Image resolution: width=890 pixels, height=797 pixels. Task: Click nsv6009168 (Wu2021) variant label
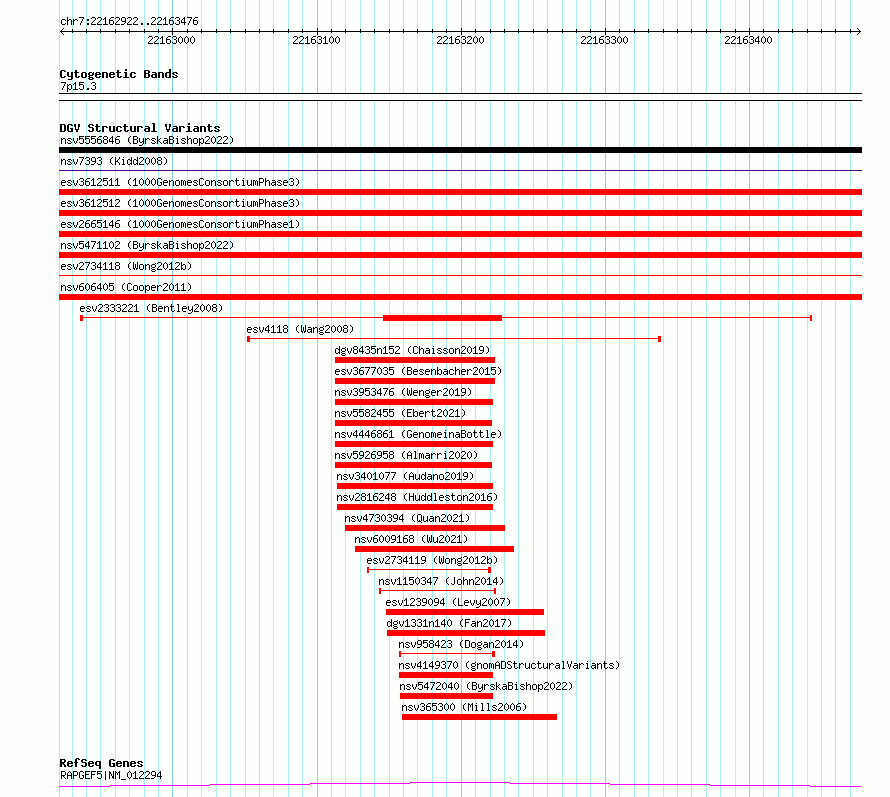411,539
